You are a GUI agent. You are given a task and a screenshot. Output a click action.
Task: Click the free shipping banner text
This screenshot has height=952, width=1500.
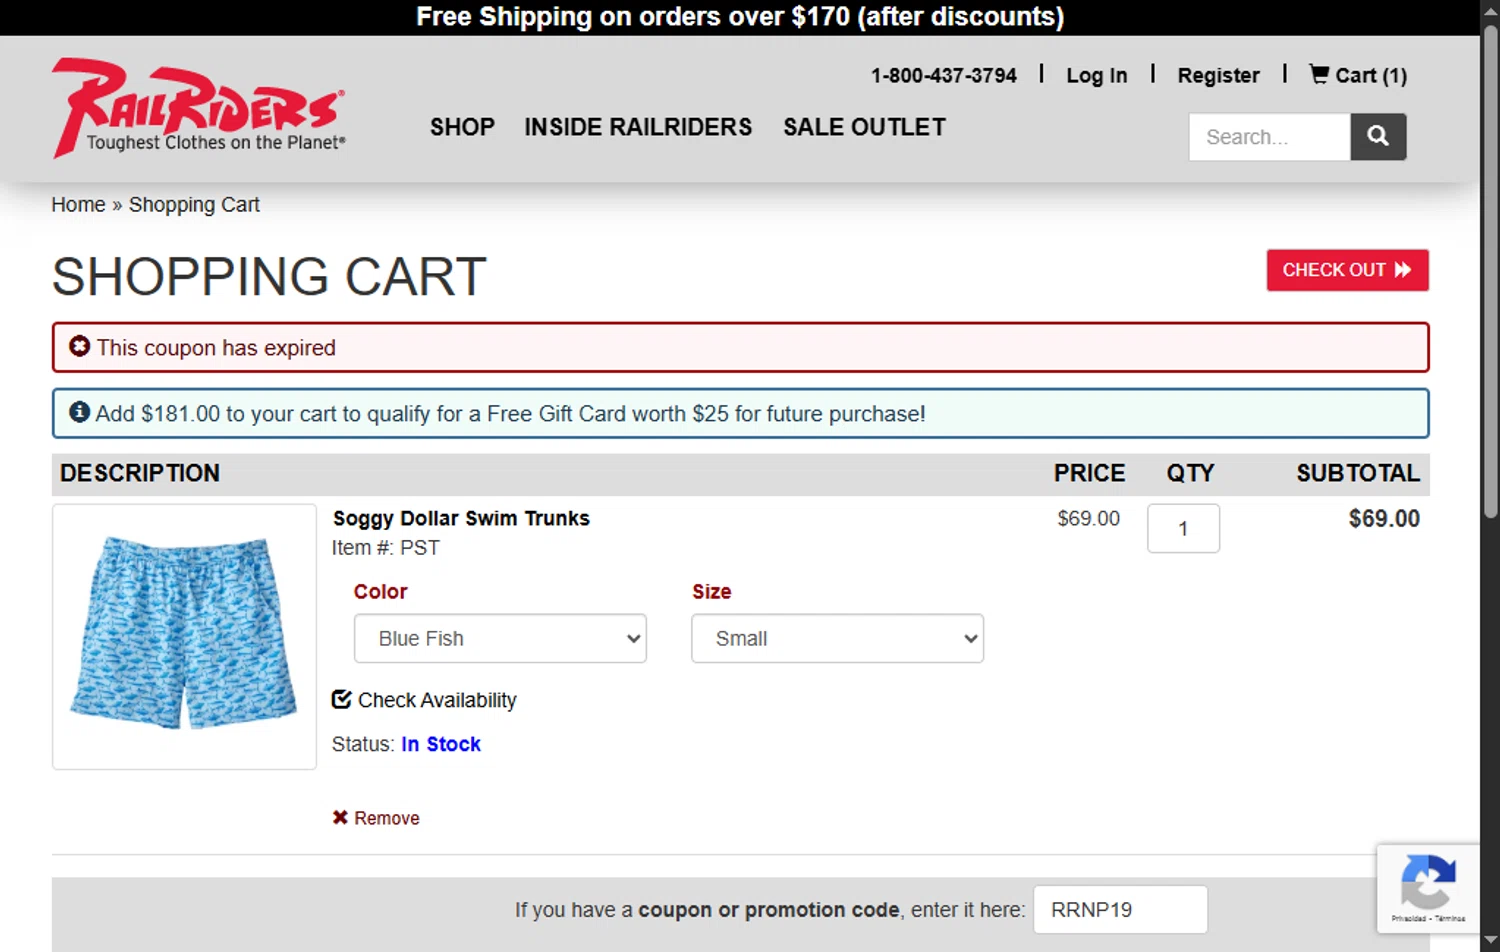740,17
